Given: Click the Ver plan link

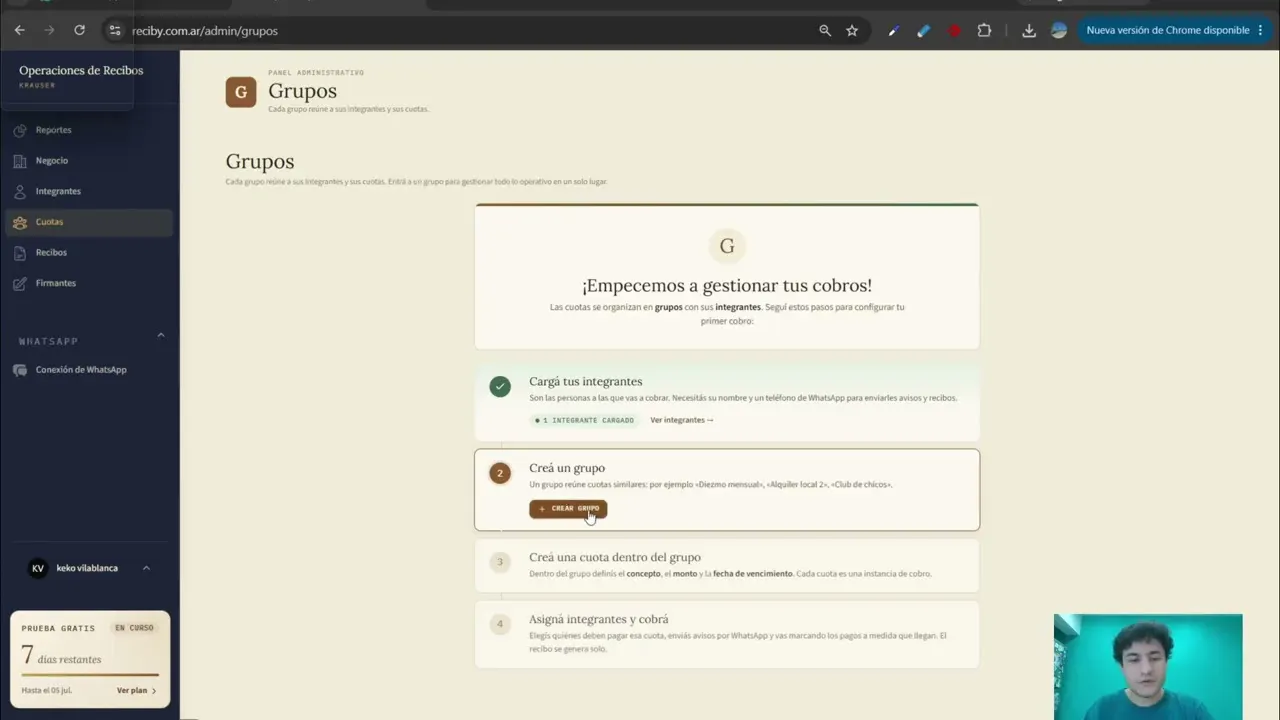Looking at the screenshot, I should click(136, 690).
